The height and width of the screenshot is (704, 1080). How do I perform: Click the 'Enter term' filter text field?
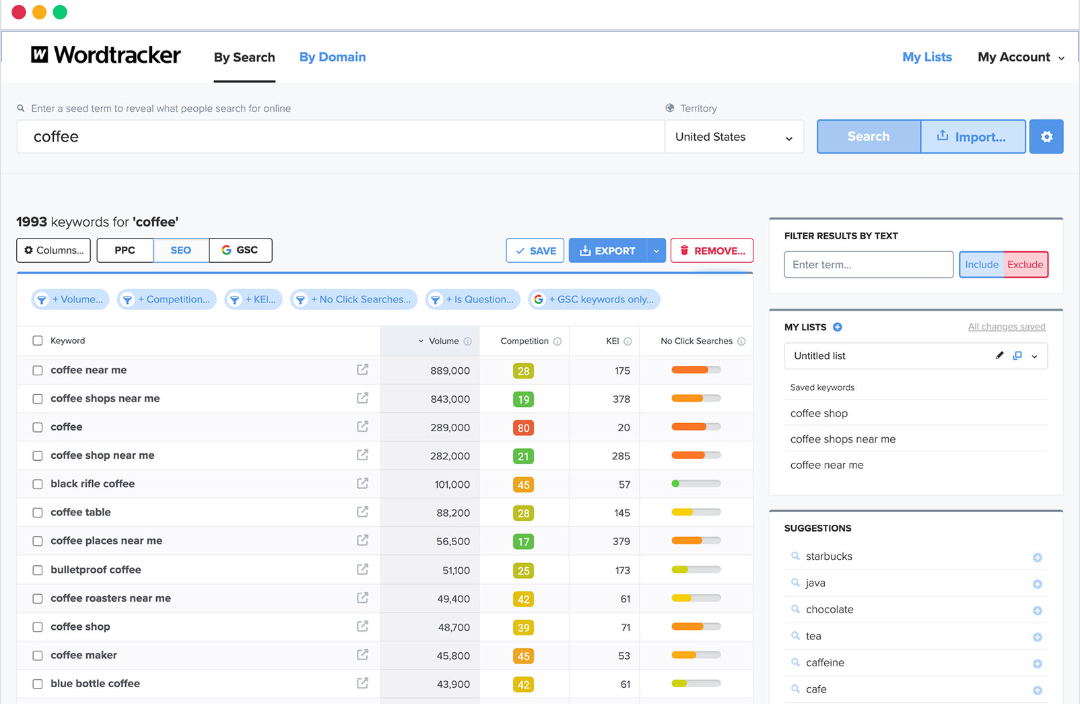[x=868, y=265]
